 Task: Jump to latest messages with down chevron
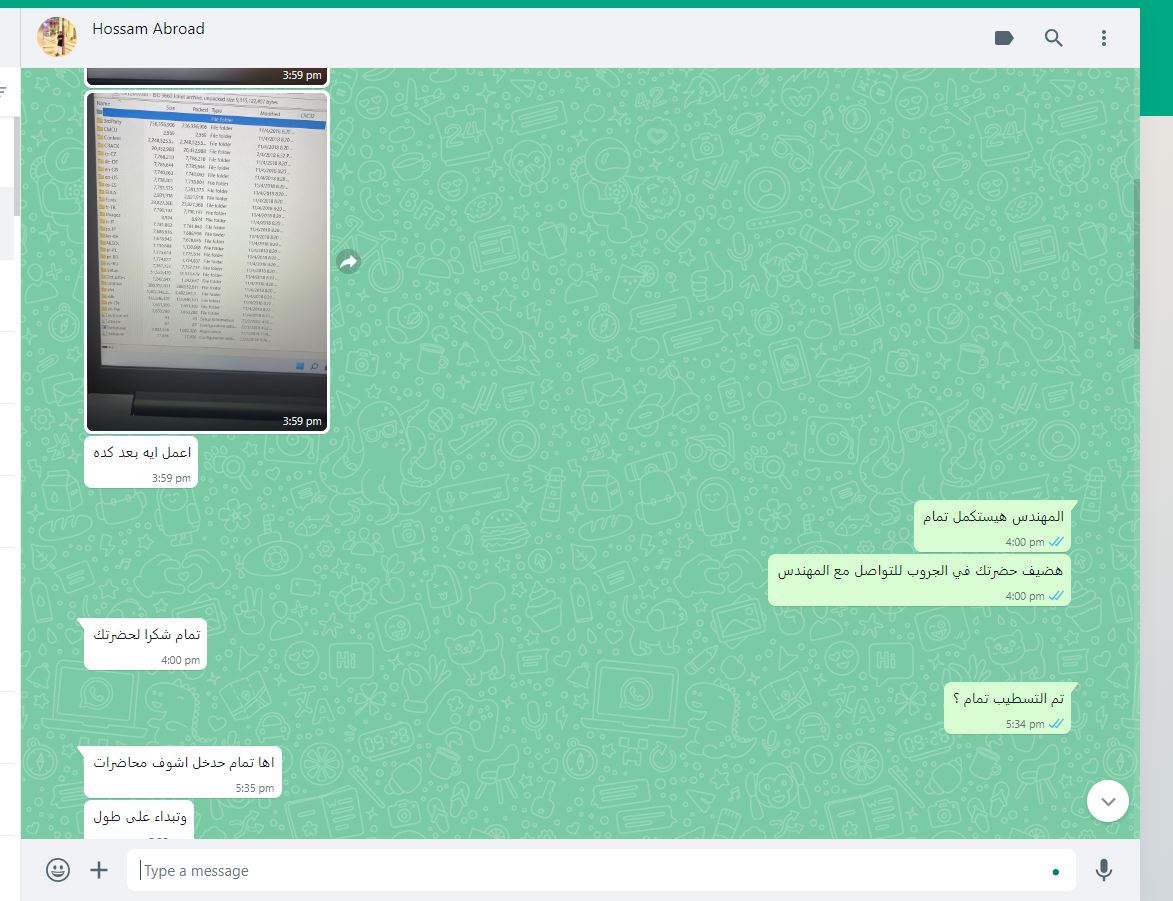(1108, 801)
